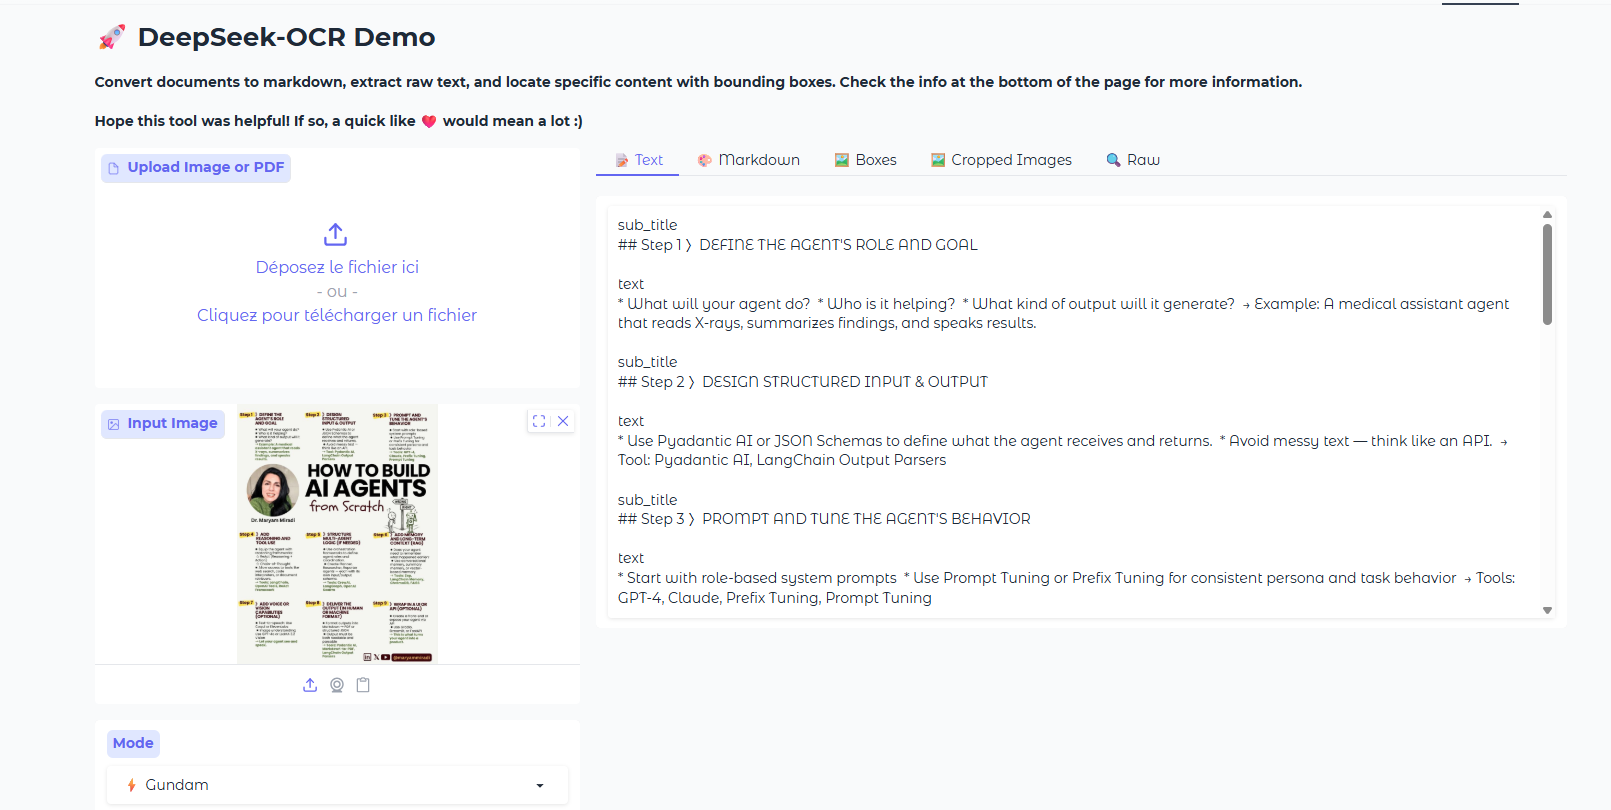The image size is (1611, 810).
Task: Select upload source icon below input image
Action: 310,685
